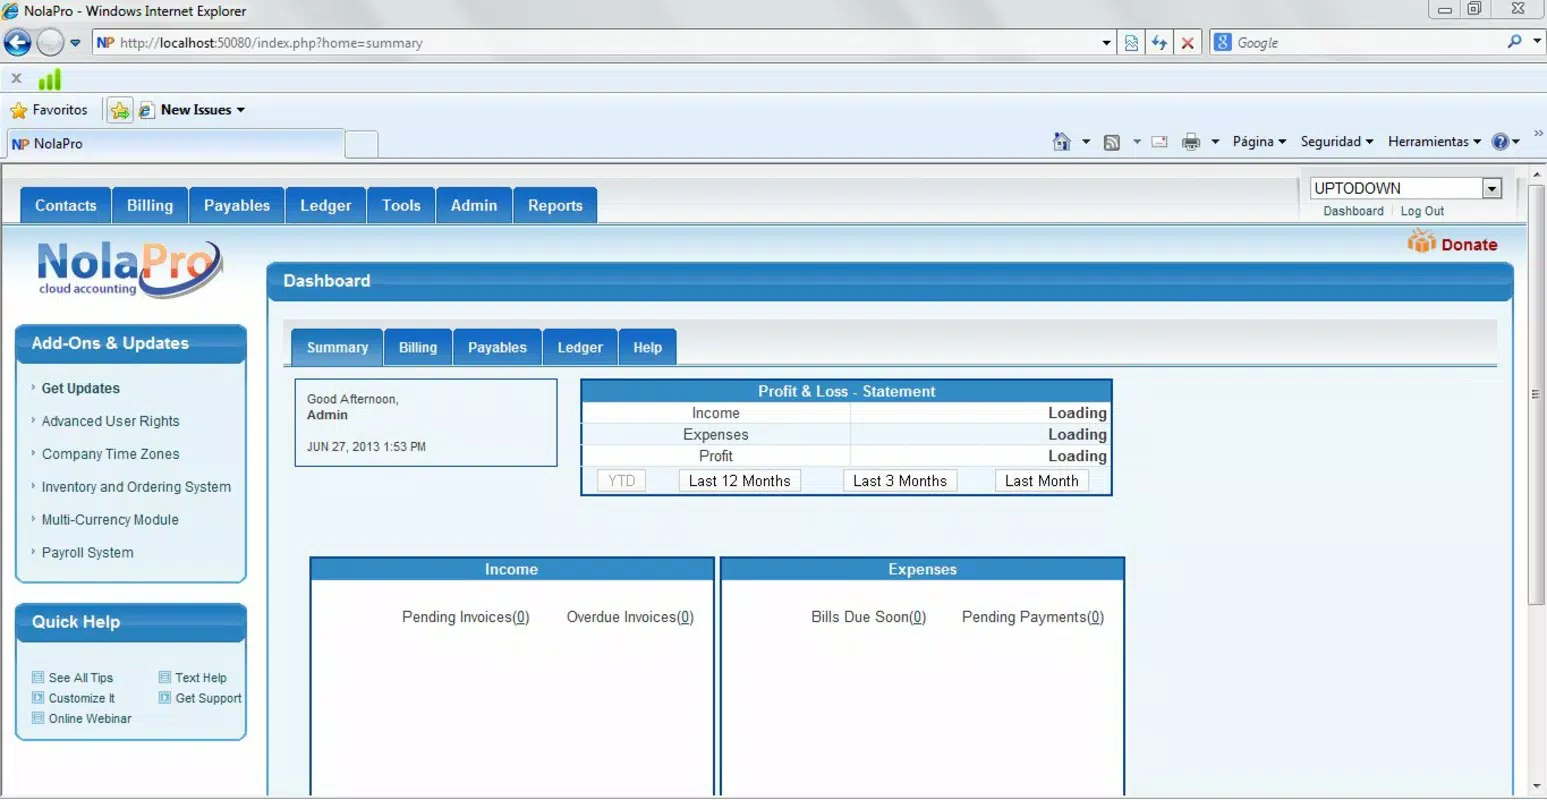Open the recent pages dropdown arrow
The image size is (1547, 800).
pos(75,43)
